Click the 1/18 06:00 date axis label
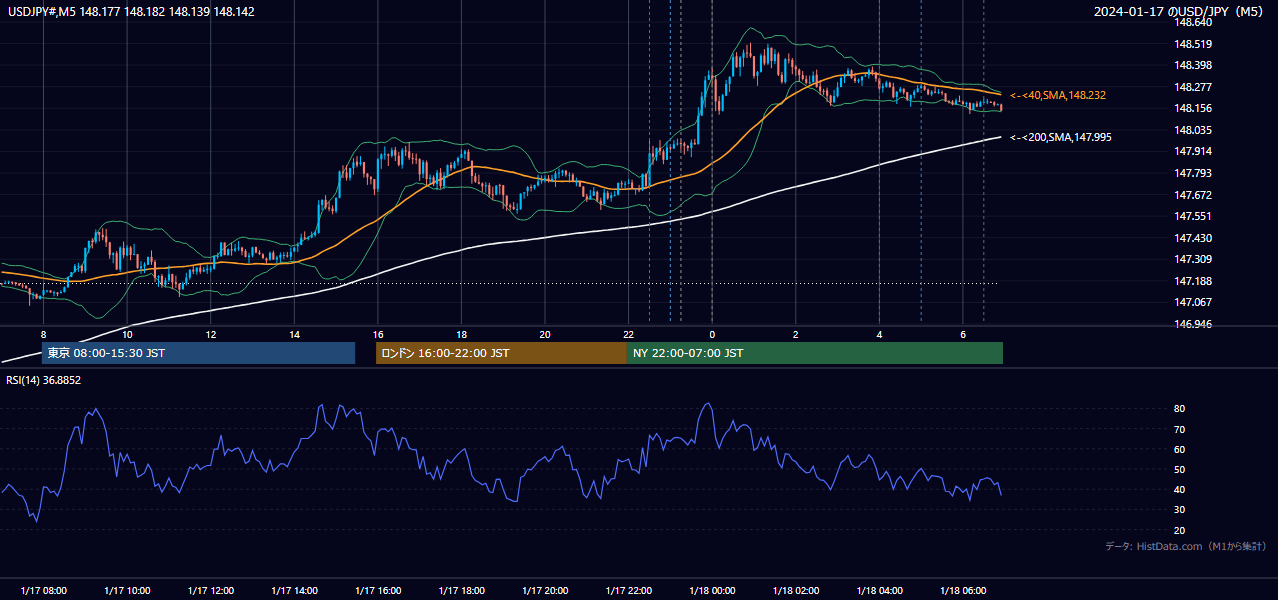The image size is (1278, 600). coord(962,591)
